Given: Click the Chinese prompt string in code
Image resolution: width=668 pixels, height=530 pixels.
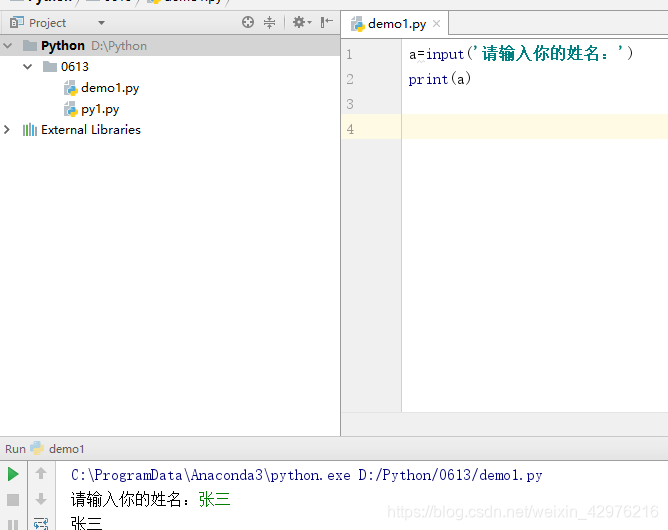Looking at the screenshot, I should click(x=548, y=54).
